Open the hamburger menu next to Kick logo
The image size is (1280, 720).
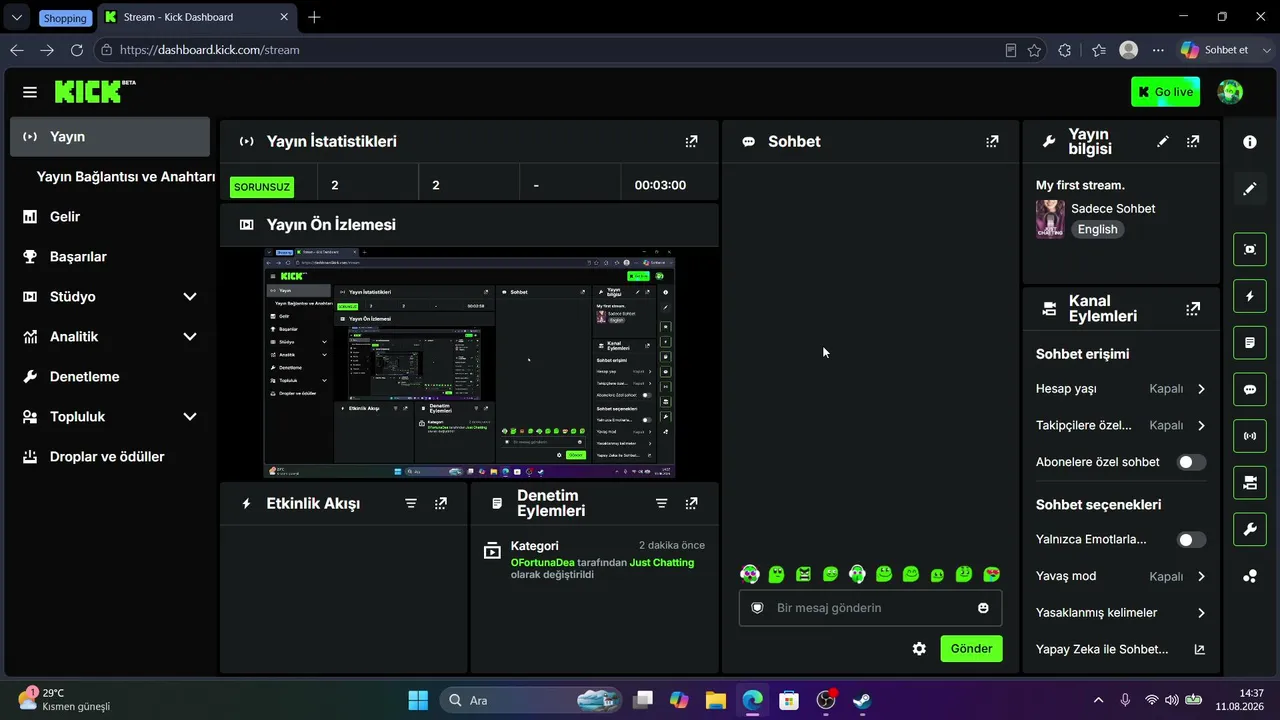pos(30,92)
